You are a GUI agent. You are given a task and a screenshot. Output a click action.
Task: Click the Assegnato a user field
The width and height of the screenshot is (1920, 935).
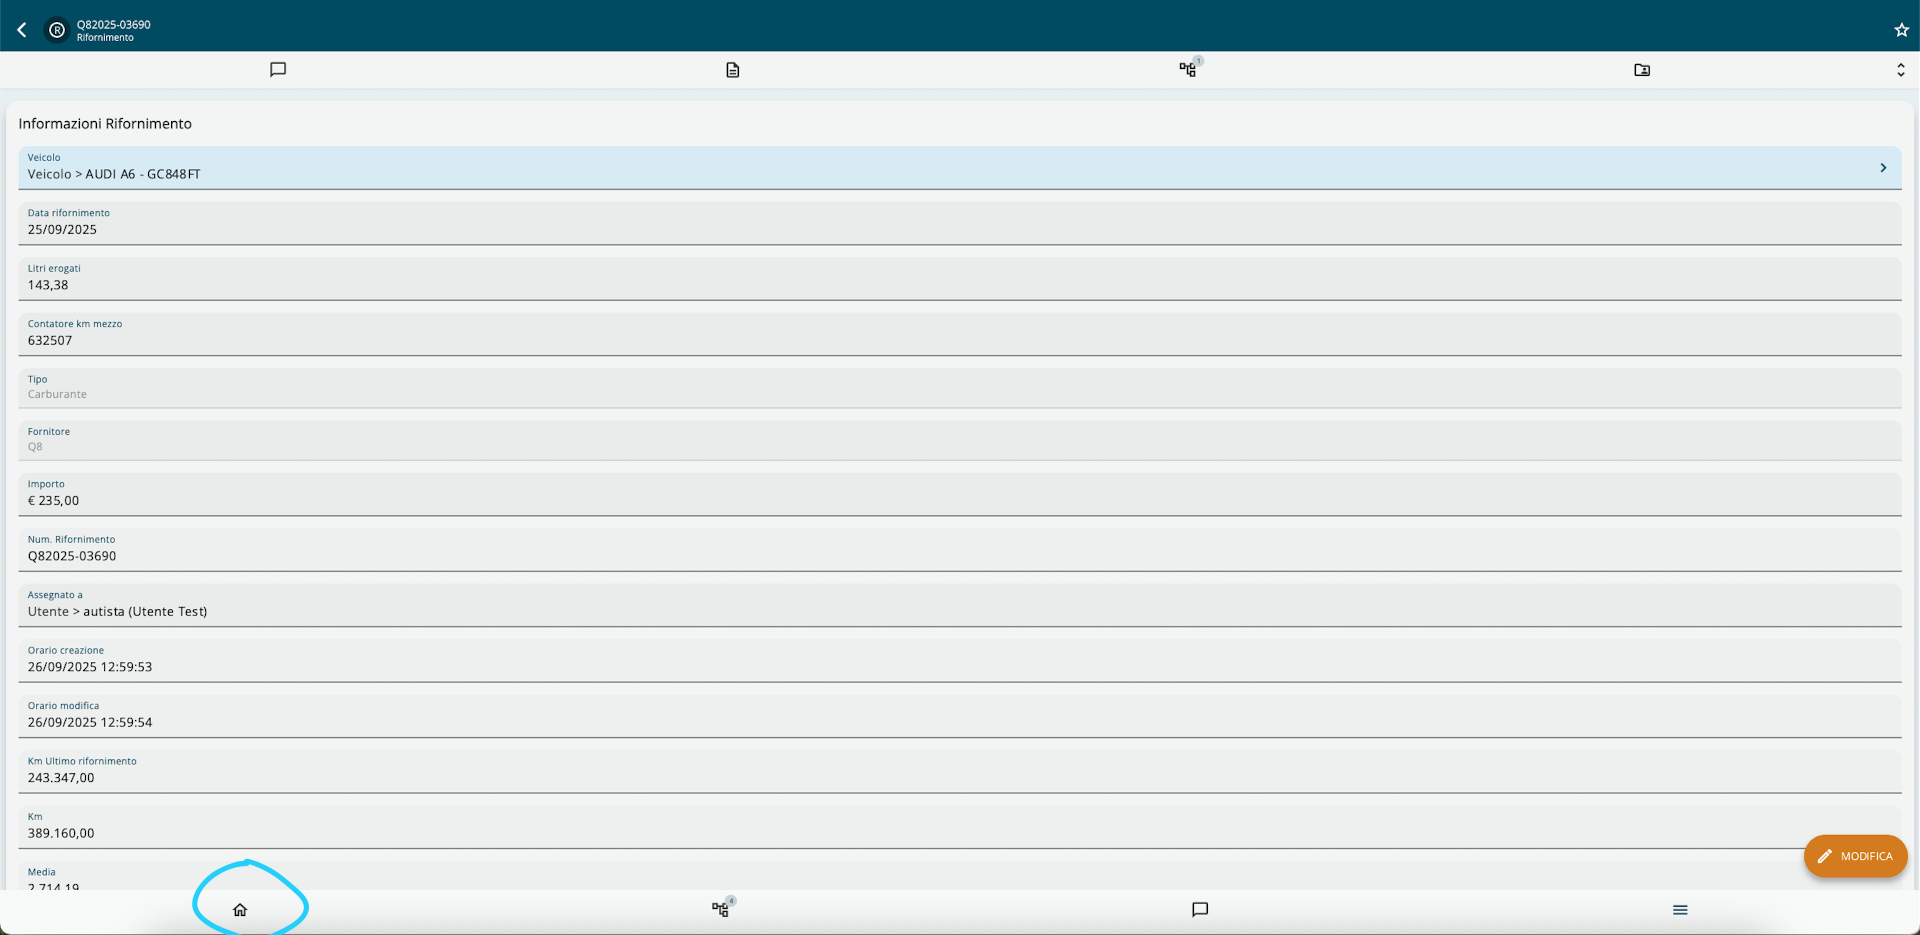(960, 605)
